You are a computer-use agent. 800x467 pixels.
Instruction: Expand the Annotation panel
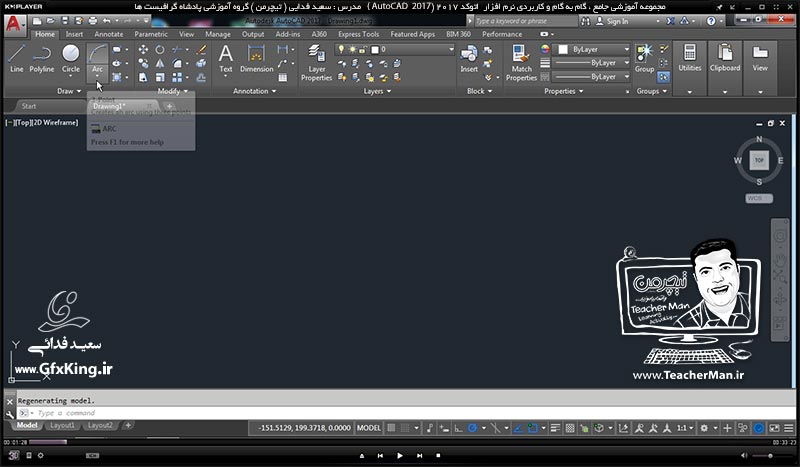pyautogui.click(x=254, y=91)
